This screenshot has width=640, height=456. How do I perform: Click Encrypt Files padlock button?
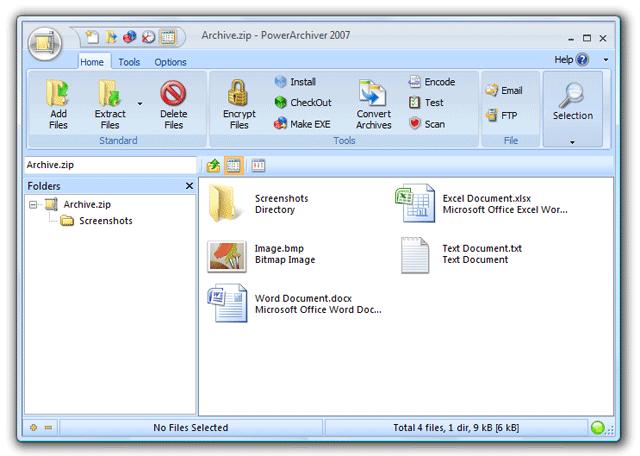tap(239, 105)
